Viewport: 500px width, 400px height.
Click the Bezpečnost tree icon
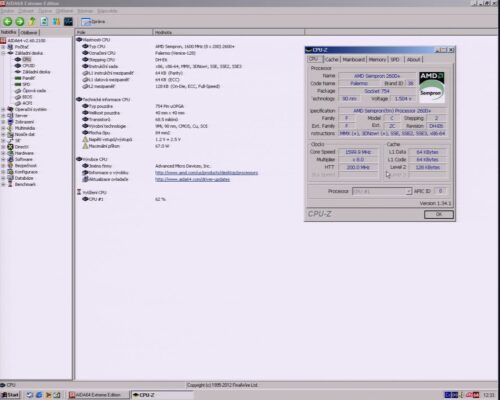pos(10,165)
